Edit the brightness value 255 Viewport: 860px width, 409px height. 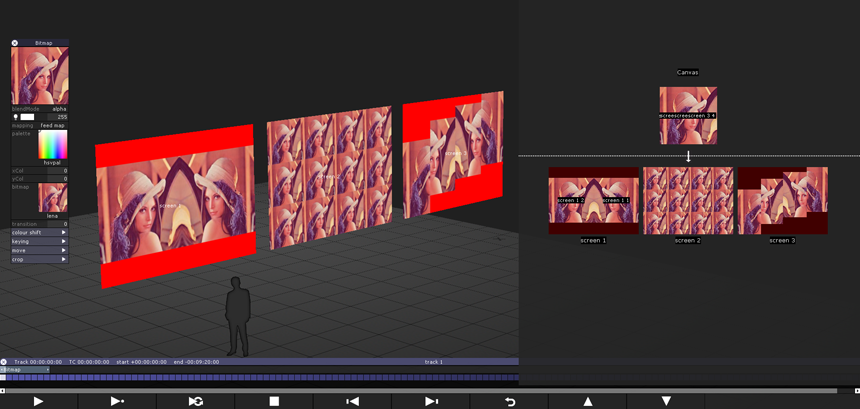pos(58,117)
